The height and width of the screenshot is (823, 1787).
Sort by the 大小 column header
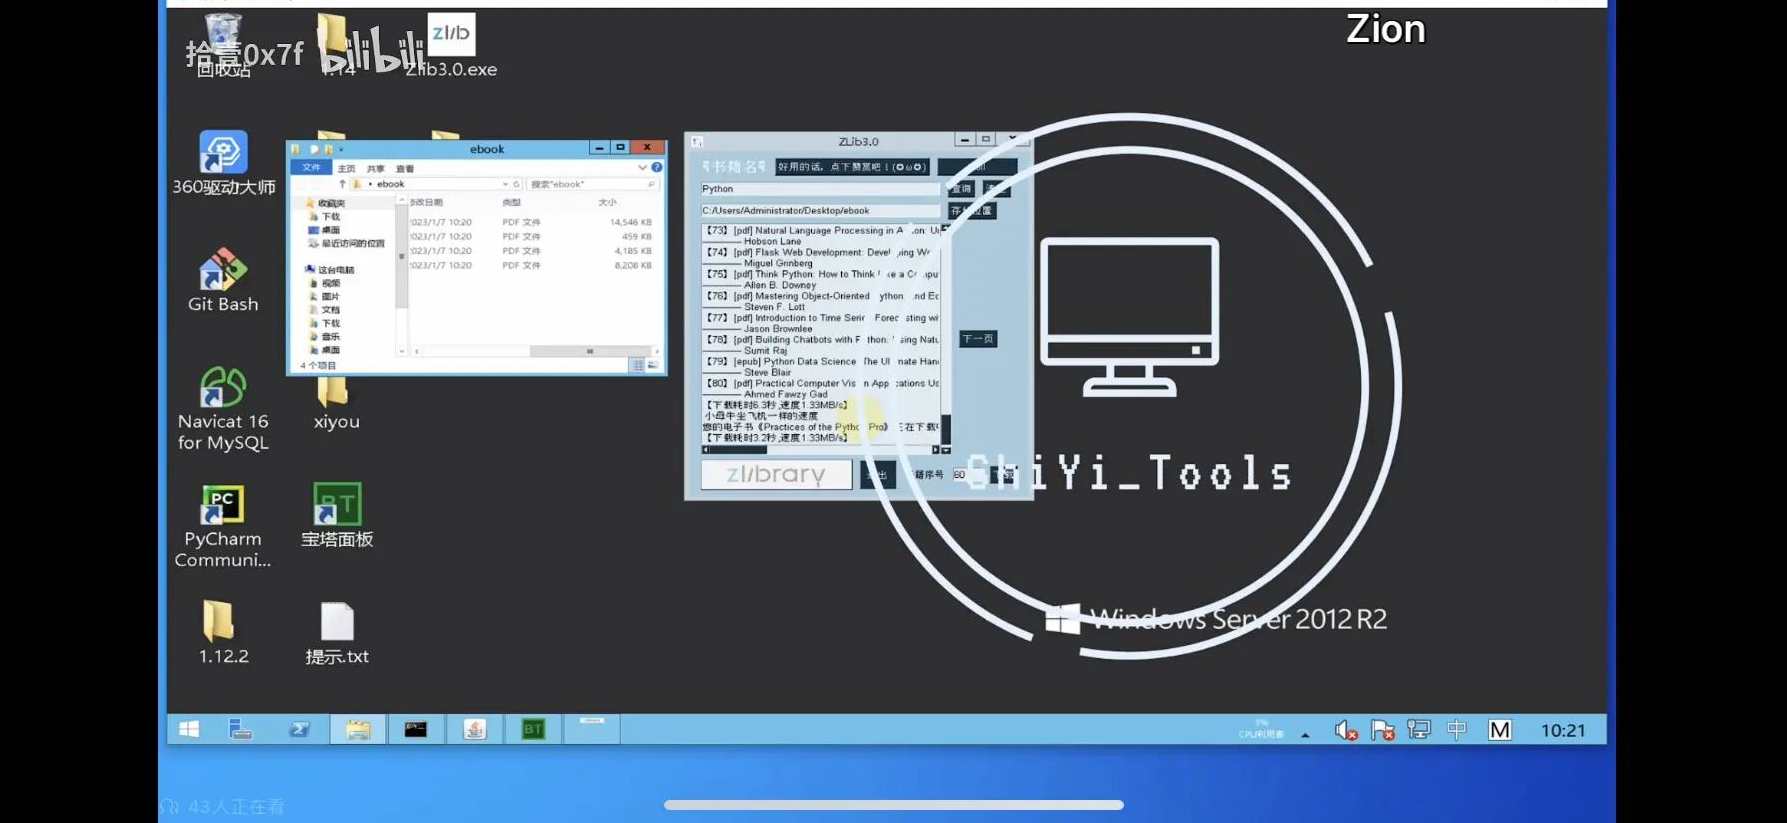[607, 202]
